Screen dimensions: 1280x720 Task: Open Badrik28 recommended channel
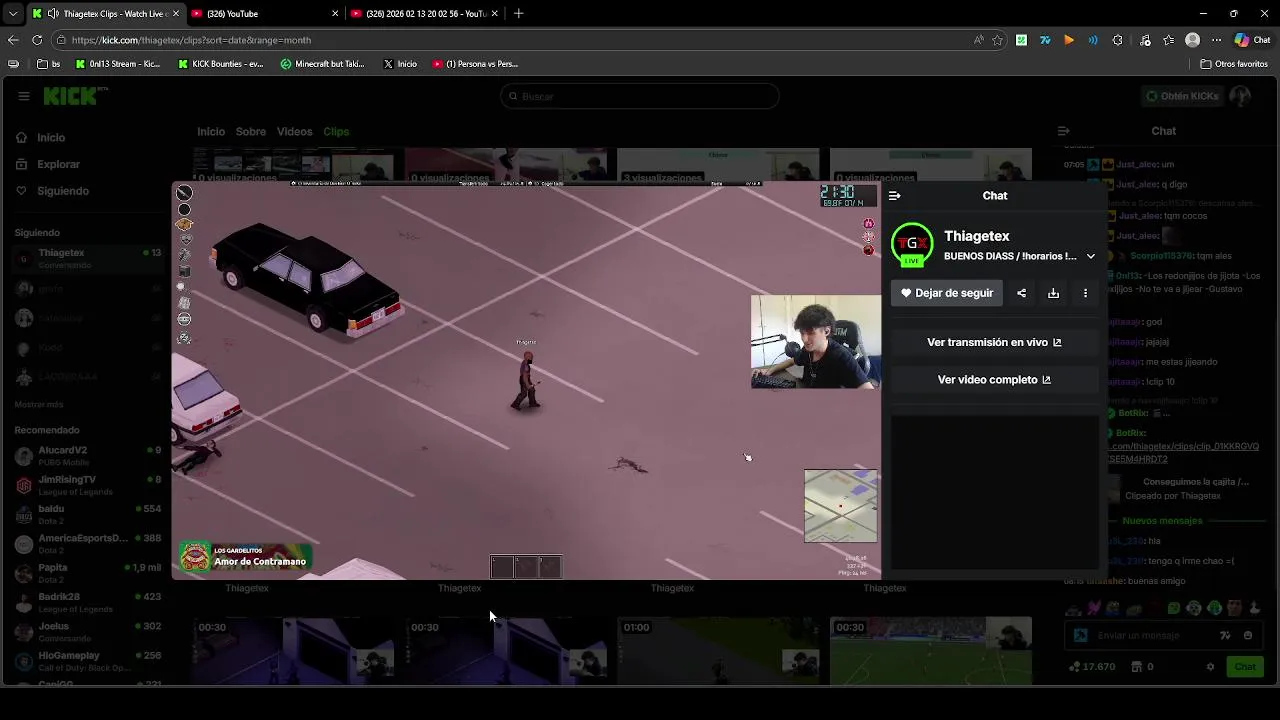click(87, 602)
